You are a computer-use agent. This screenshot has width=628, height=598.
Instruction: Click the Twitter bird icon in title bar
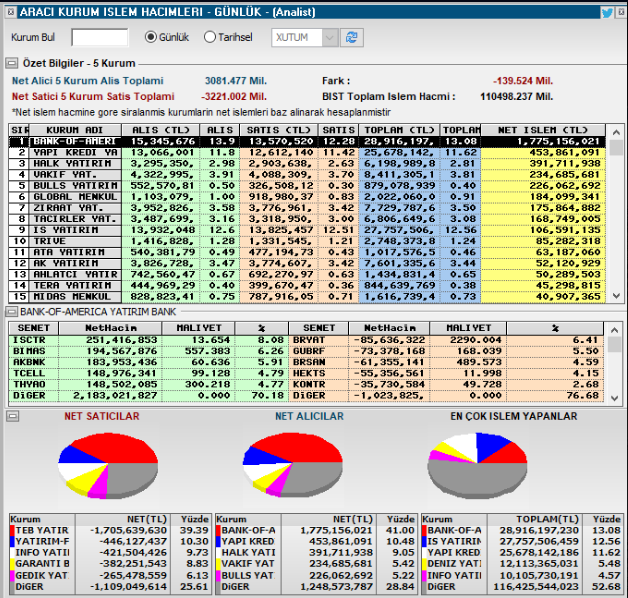607,13
